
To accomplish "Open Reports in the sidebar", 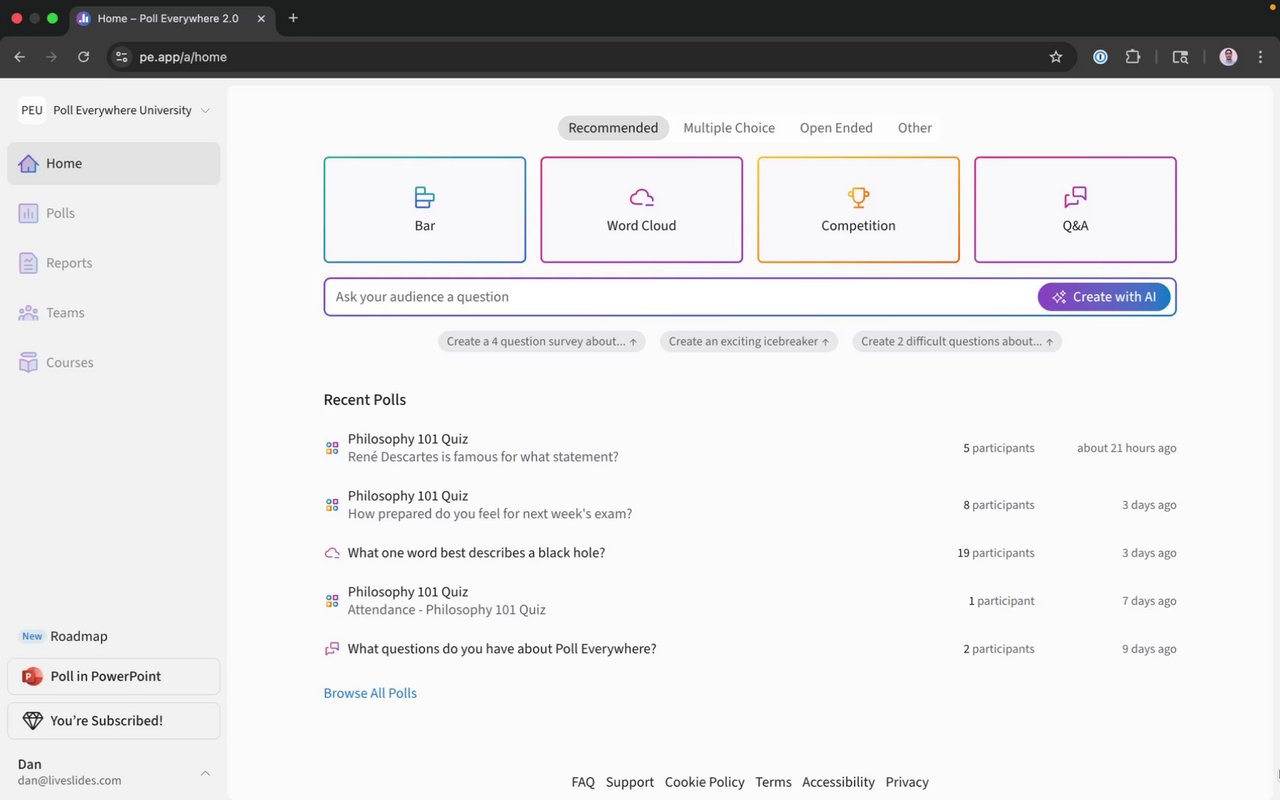I will tap(114, 263).
